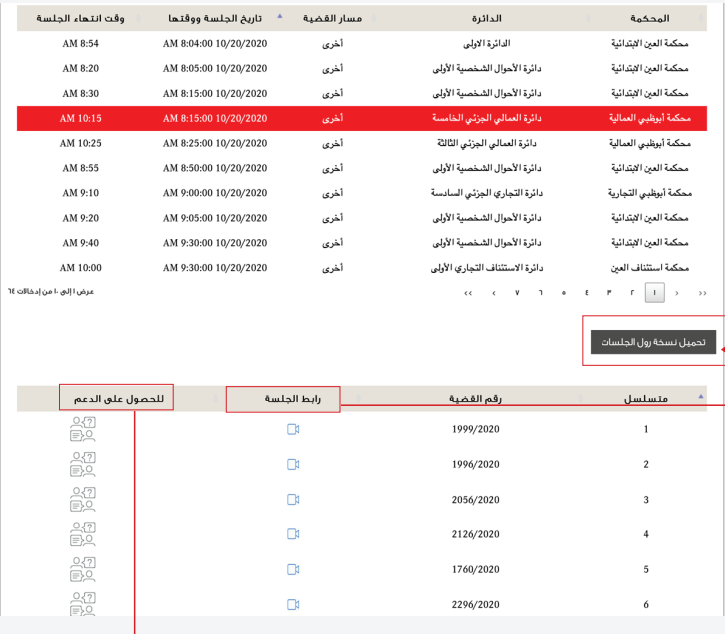Click end time AM 8:30
725x634 pixels.
point(80,93)
